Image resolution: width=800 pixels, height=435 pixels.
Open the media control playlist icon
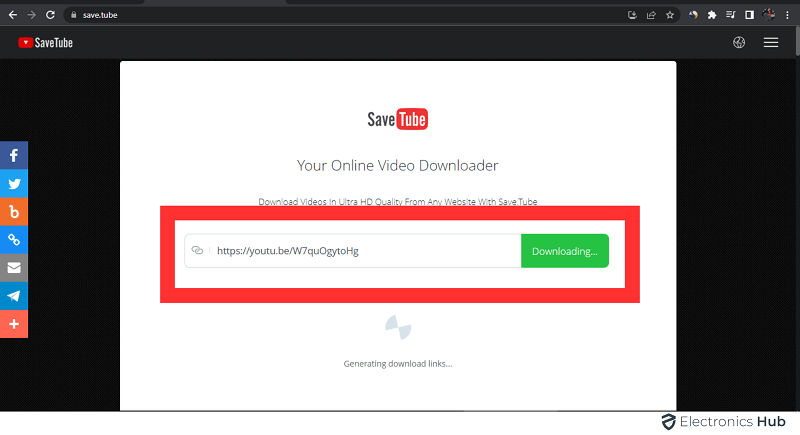coord(731,15)
